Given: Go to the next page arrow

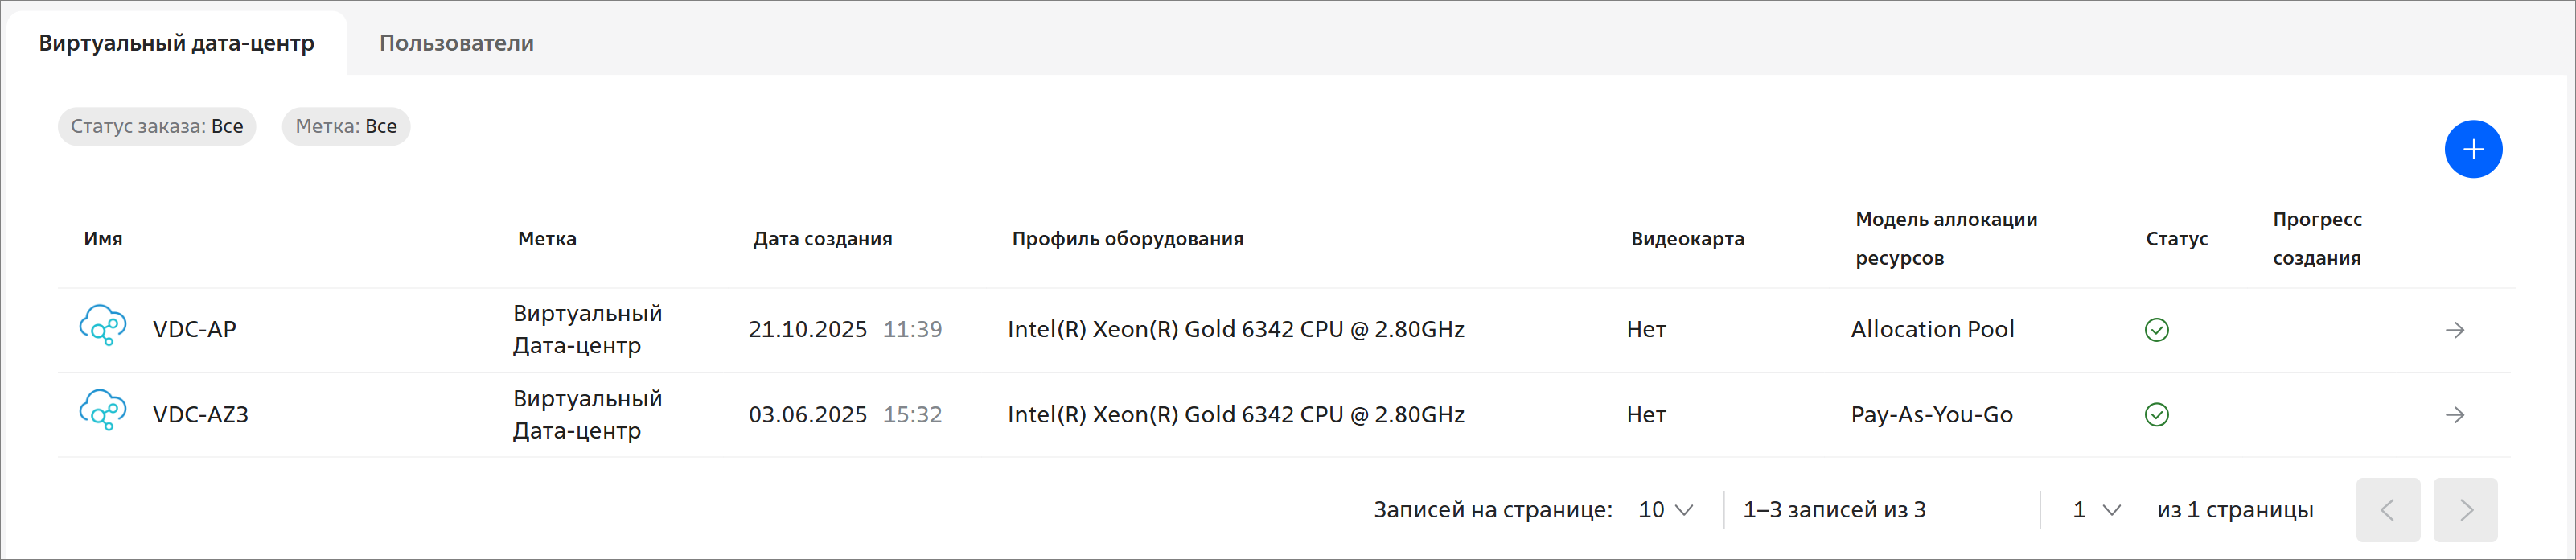Looking at the screenshot, I should (2465, 510).
